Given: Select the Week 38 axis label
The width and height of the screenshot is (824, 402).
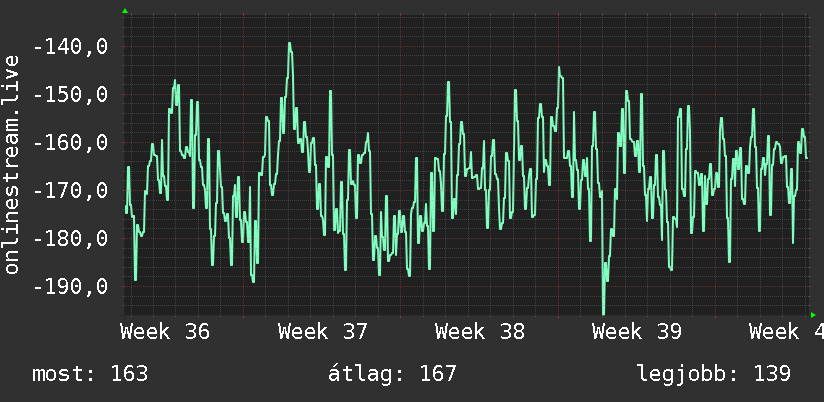Looking at the screenshot, I should point(480,332).
